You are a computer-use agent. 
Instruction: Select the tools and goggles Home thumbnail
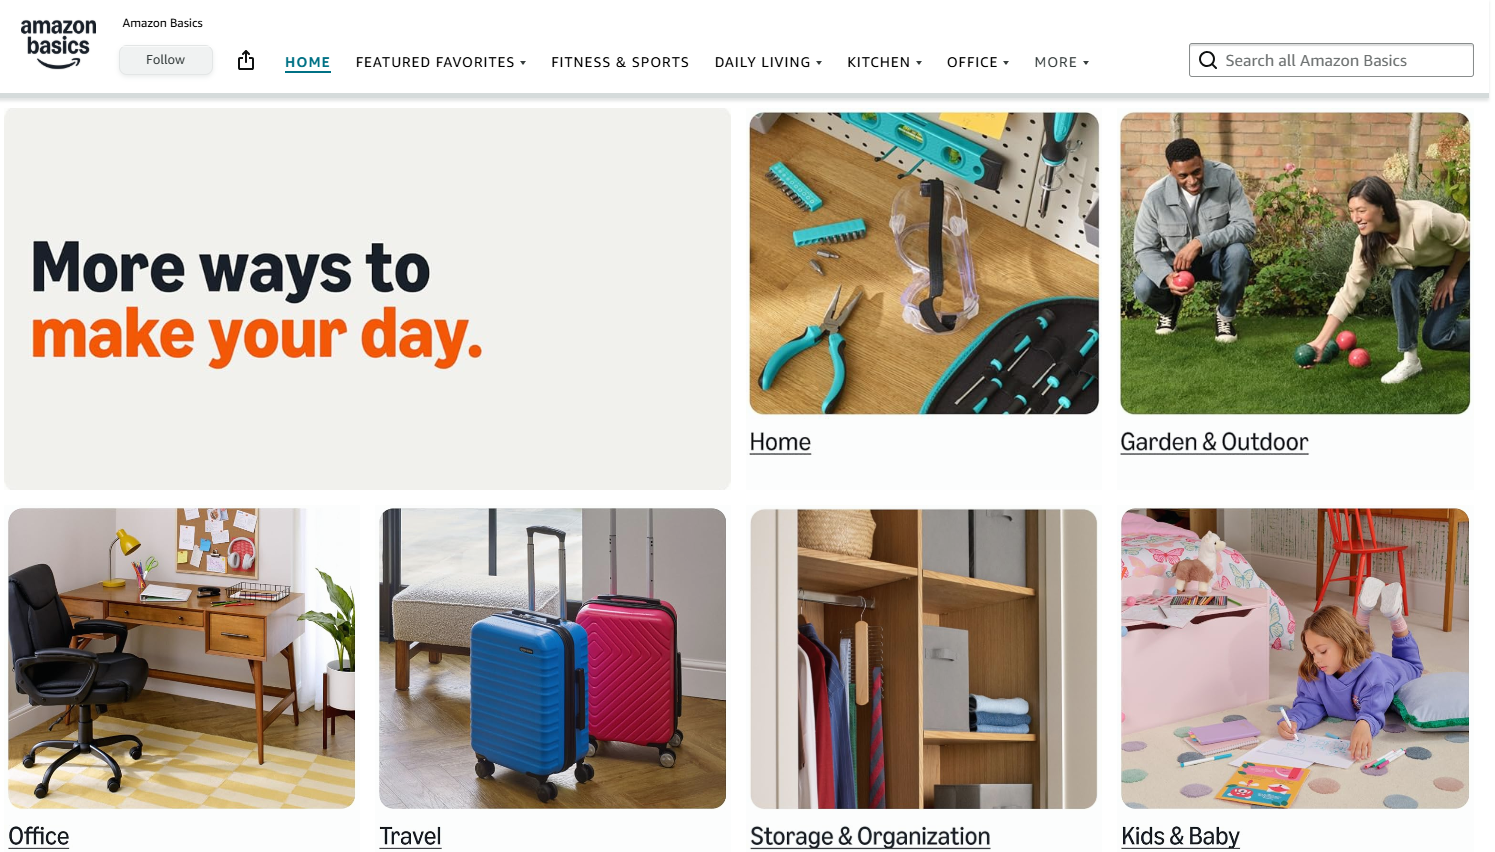click(924, 263)
